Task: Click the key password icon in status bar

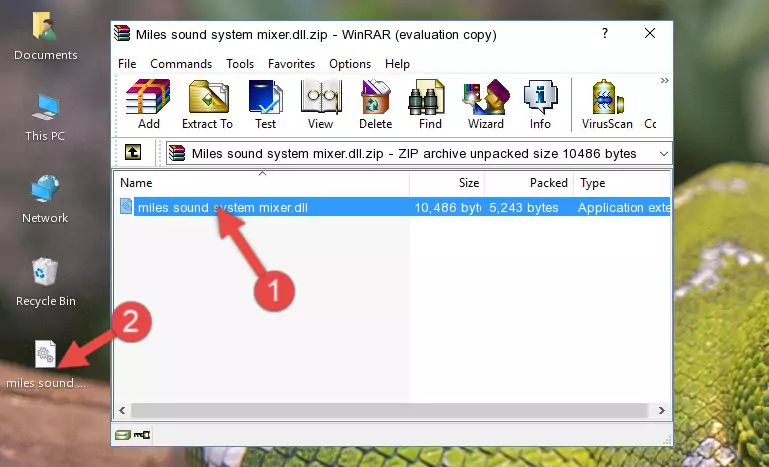Action: (x=143, y=435)
